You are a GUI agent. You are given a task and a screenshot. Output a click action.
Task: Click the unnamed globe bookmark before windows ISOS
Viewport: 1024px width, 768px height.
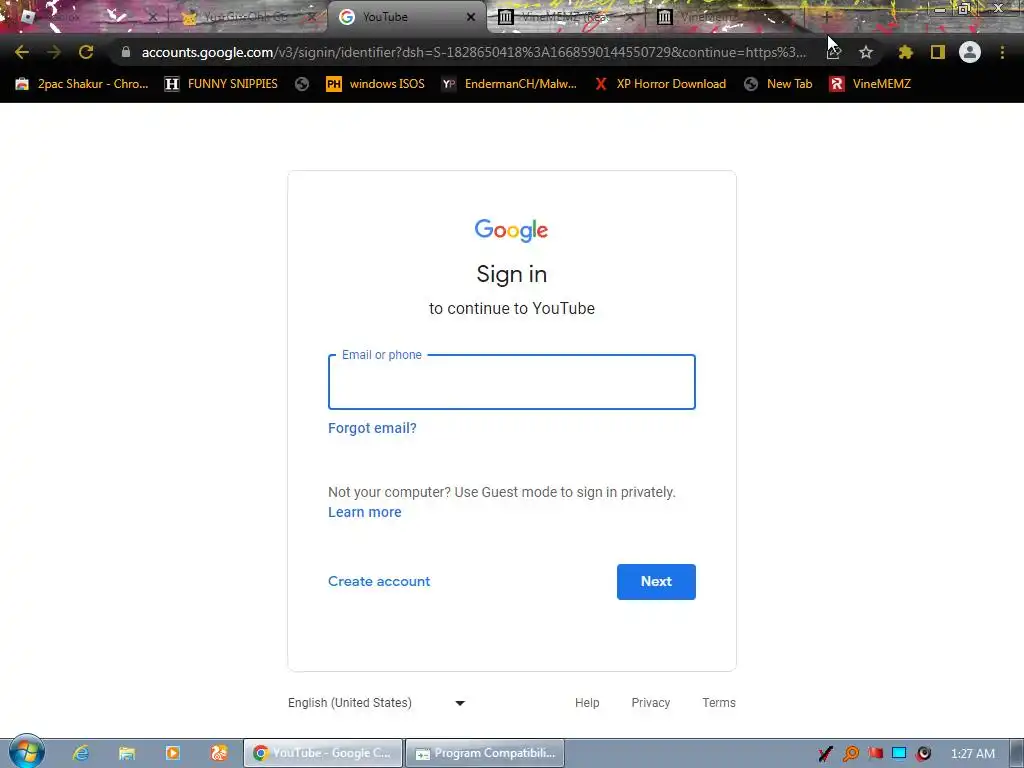pyautogui.click(x=302, y=84)
